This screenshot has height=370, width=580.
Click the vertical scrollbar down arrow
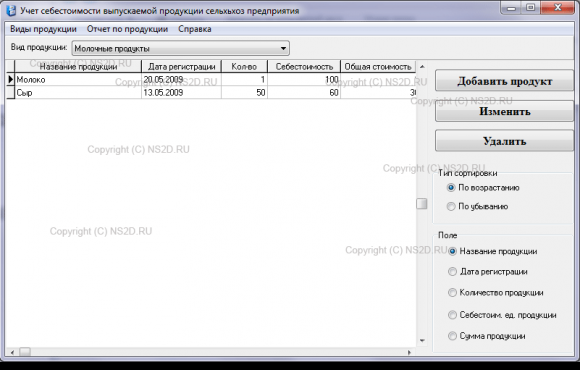pos(422,340)
